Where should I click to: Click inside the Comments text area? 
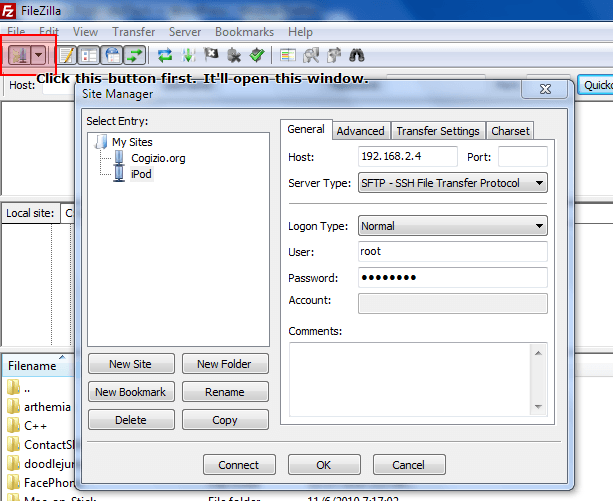pos(410,379)
